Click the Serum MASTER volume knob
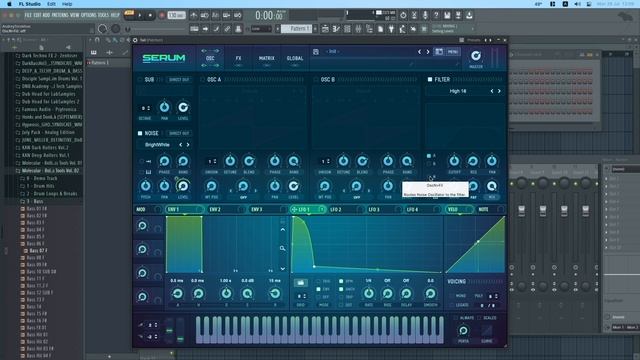The image size is (640, 360). (x=476, y=56)
